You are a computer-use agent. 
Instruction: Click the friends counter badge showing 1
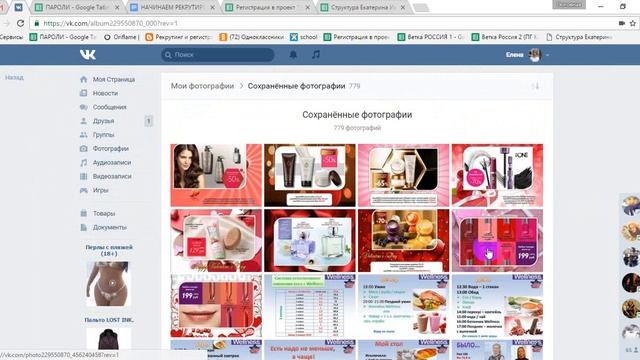point(149,121)
